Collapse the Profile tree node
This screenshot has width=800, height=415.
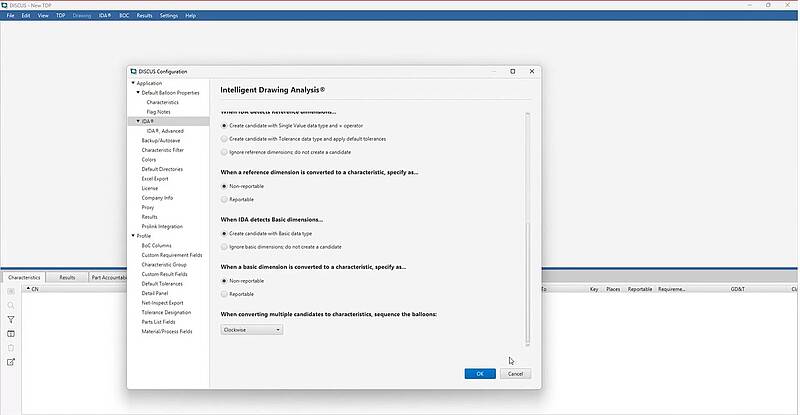(x=132, y=236)
